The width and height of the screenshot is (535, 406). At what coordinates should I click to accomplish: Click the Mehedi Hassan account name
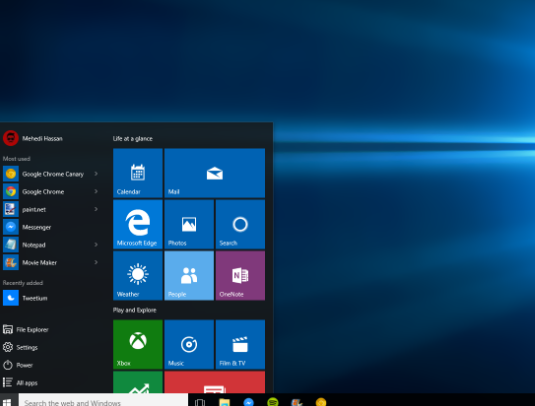point(42,139)
